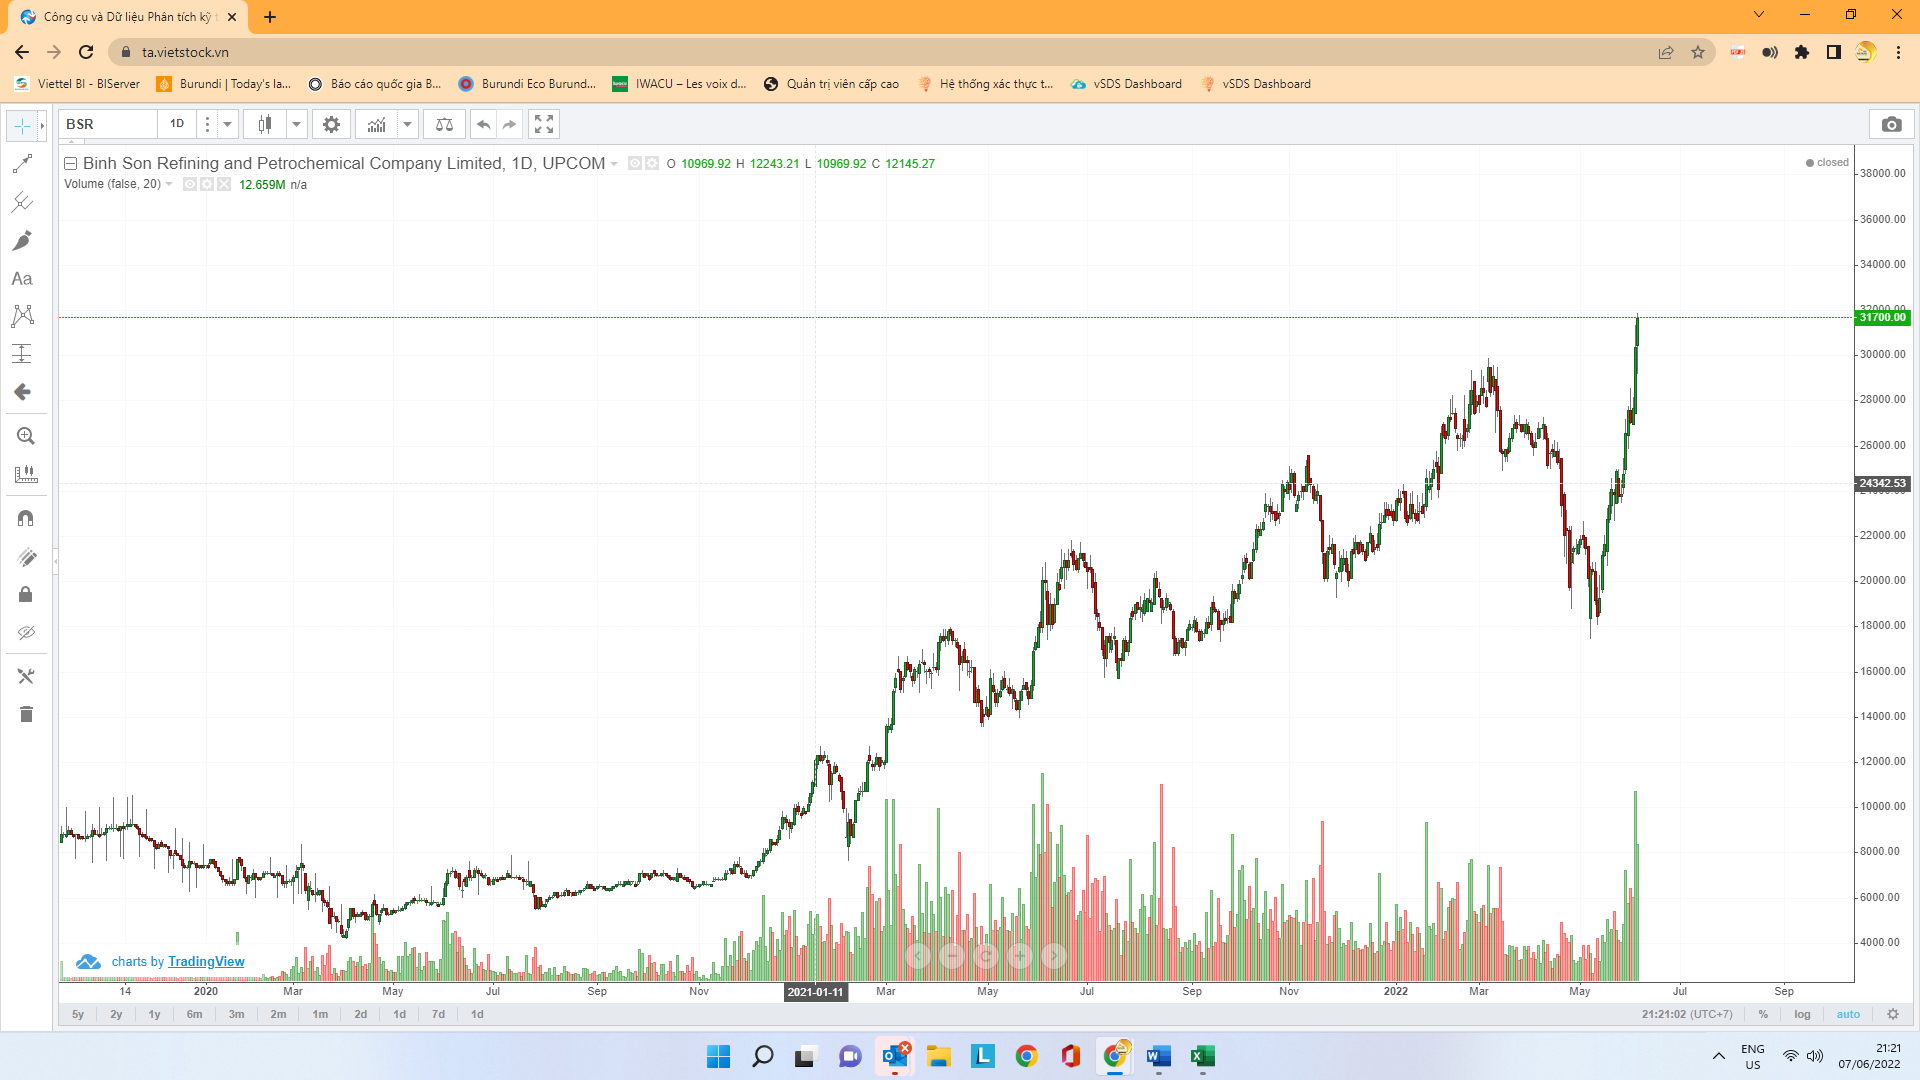
Task: Redo the chart action
Action: 510,124
